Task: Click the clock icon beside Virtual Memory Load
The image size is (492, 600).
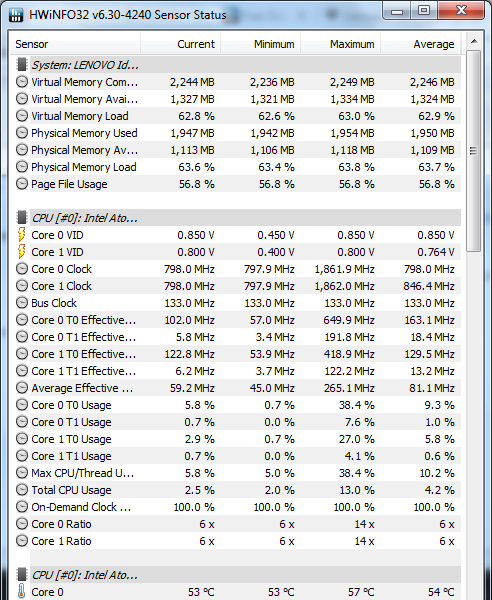Action: 22,116
